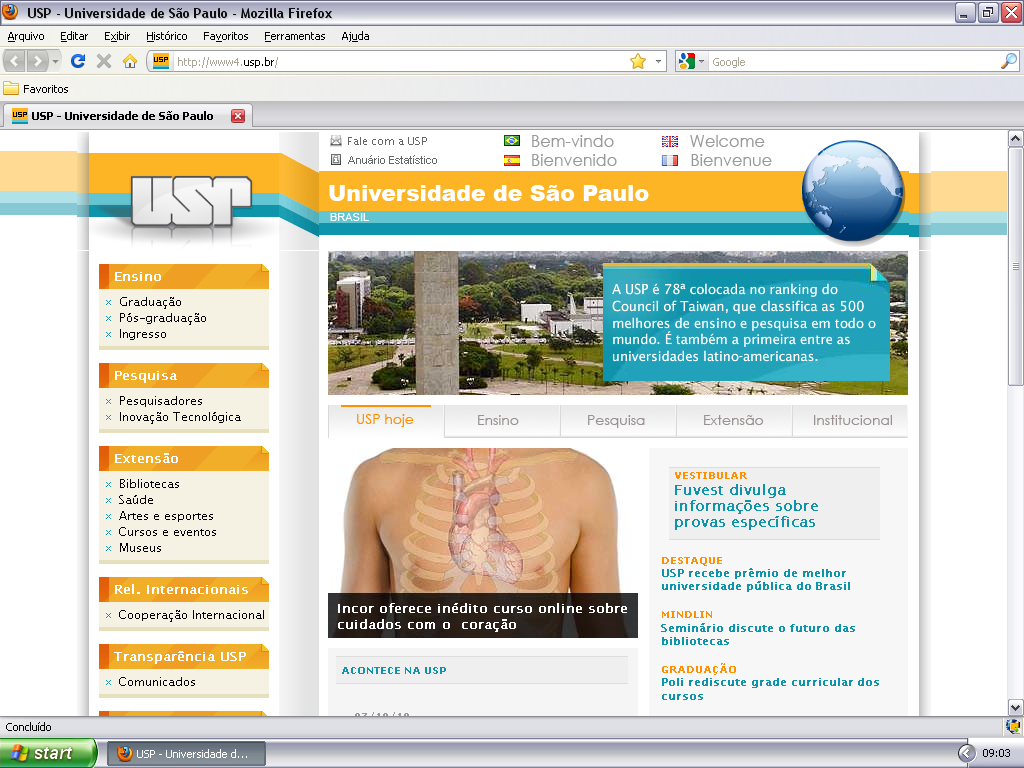Open the Bibliotecas link under Extensão

pyautogui.click(x=149, y=484)
